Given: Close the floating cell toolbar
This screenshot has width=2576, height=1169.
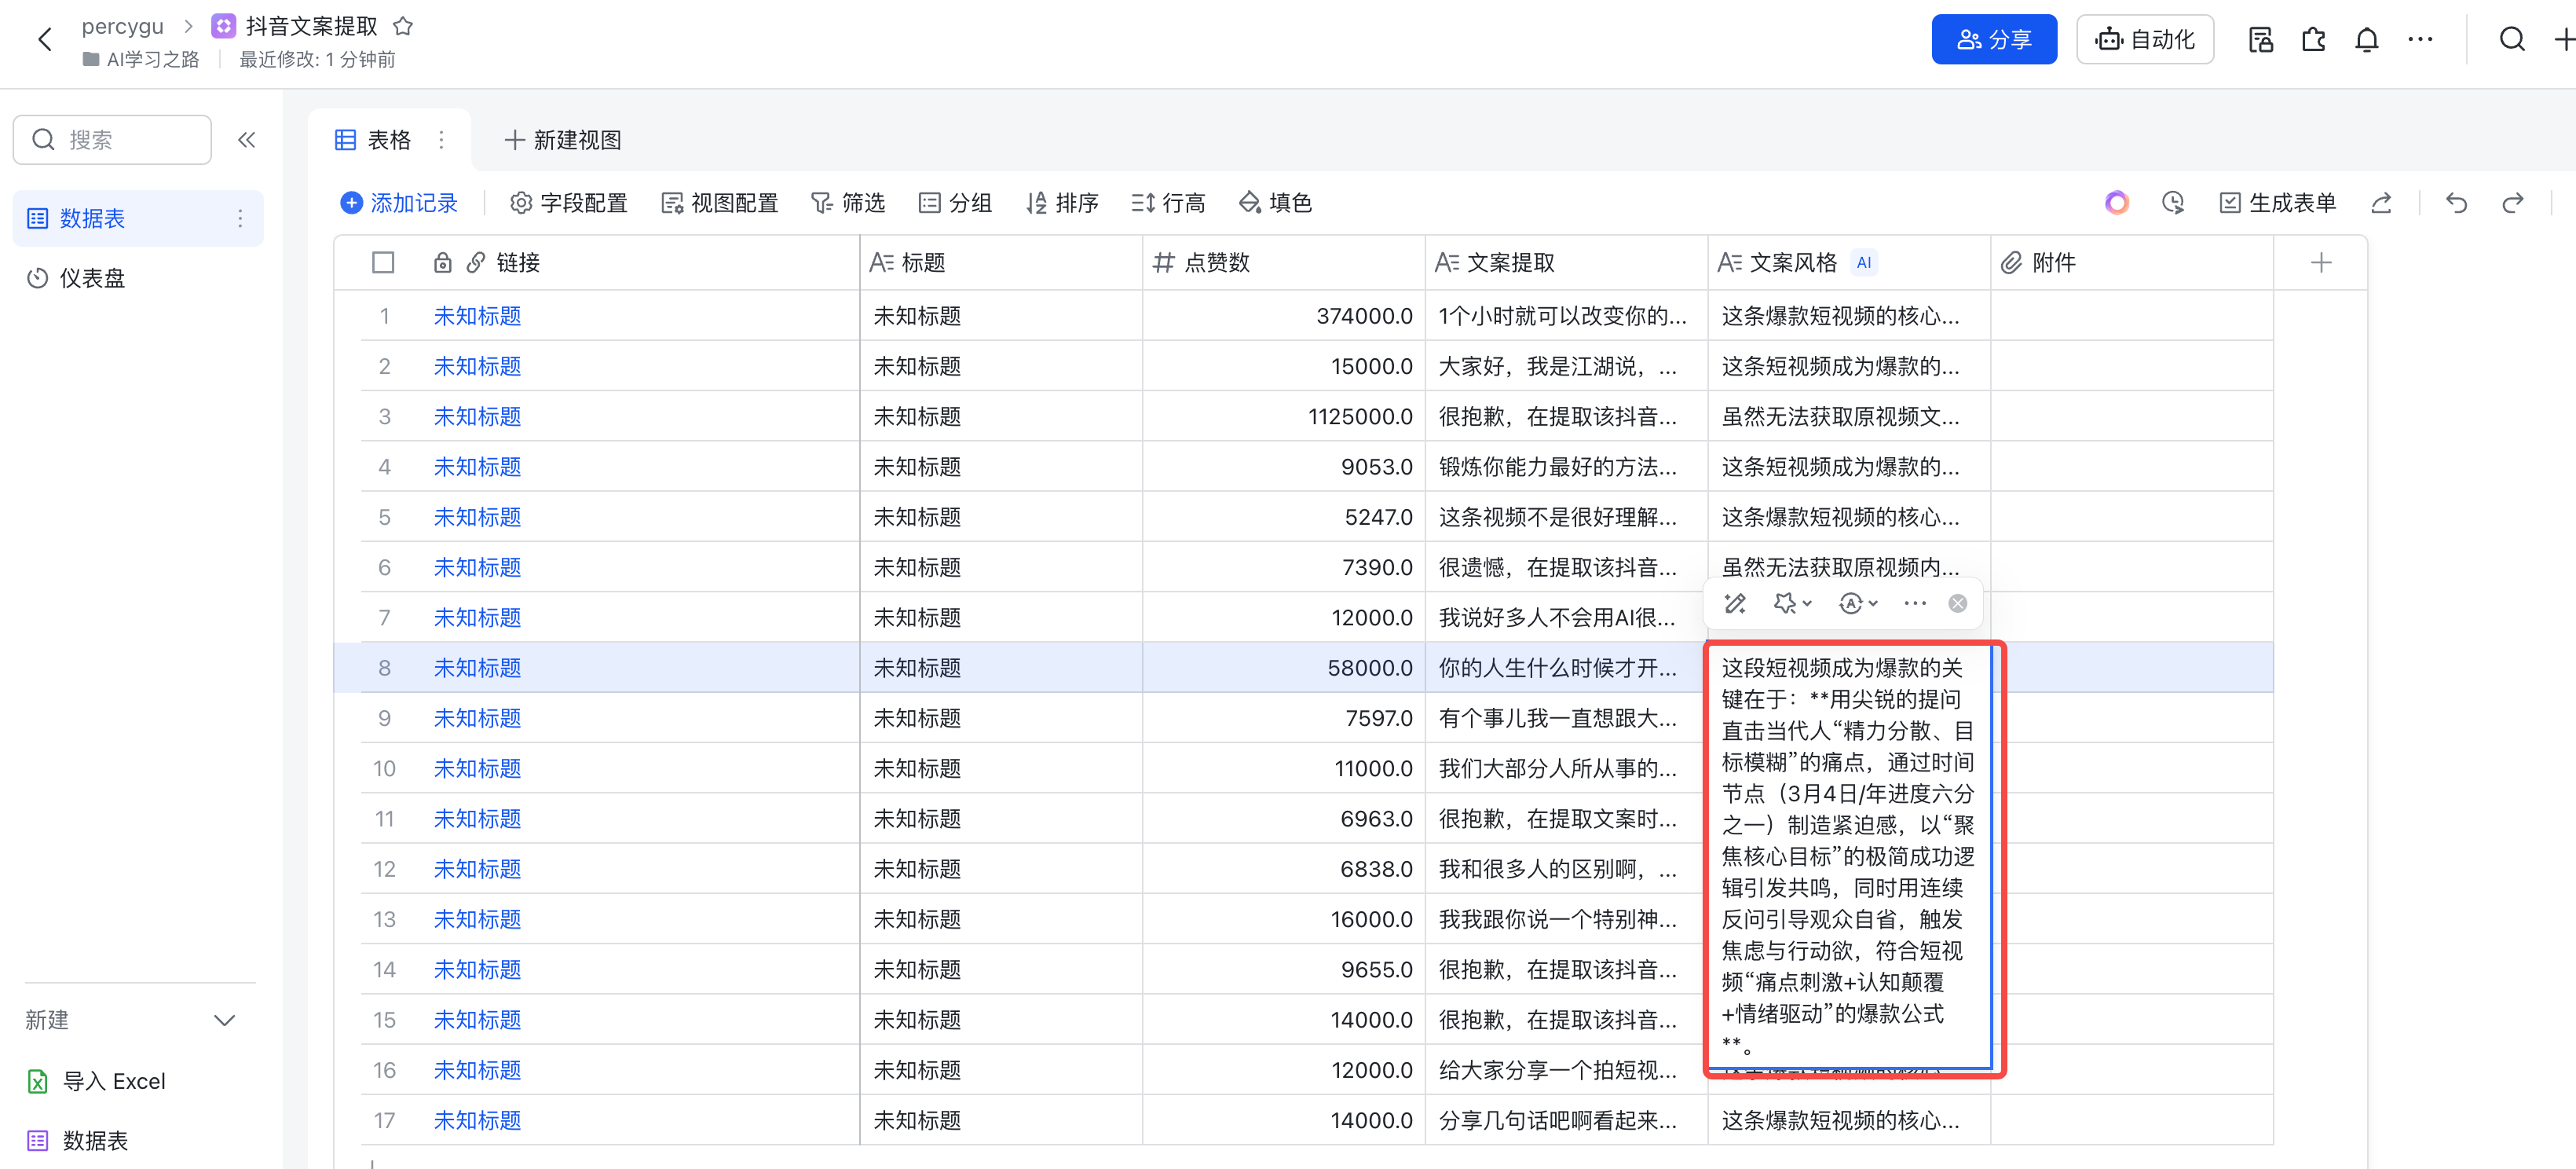Looking at the screenshot, I should coord(1957,603).
